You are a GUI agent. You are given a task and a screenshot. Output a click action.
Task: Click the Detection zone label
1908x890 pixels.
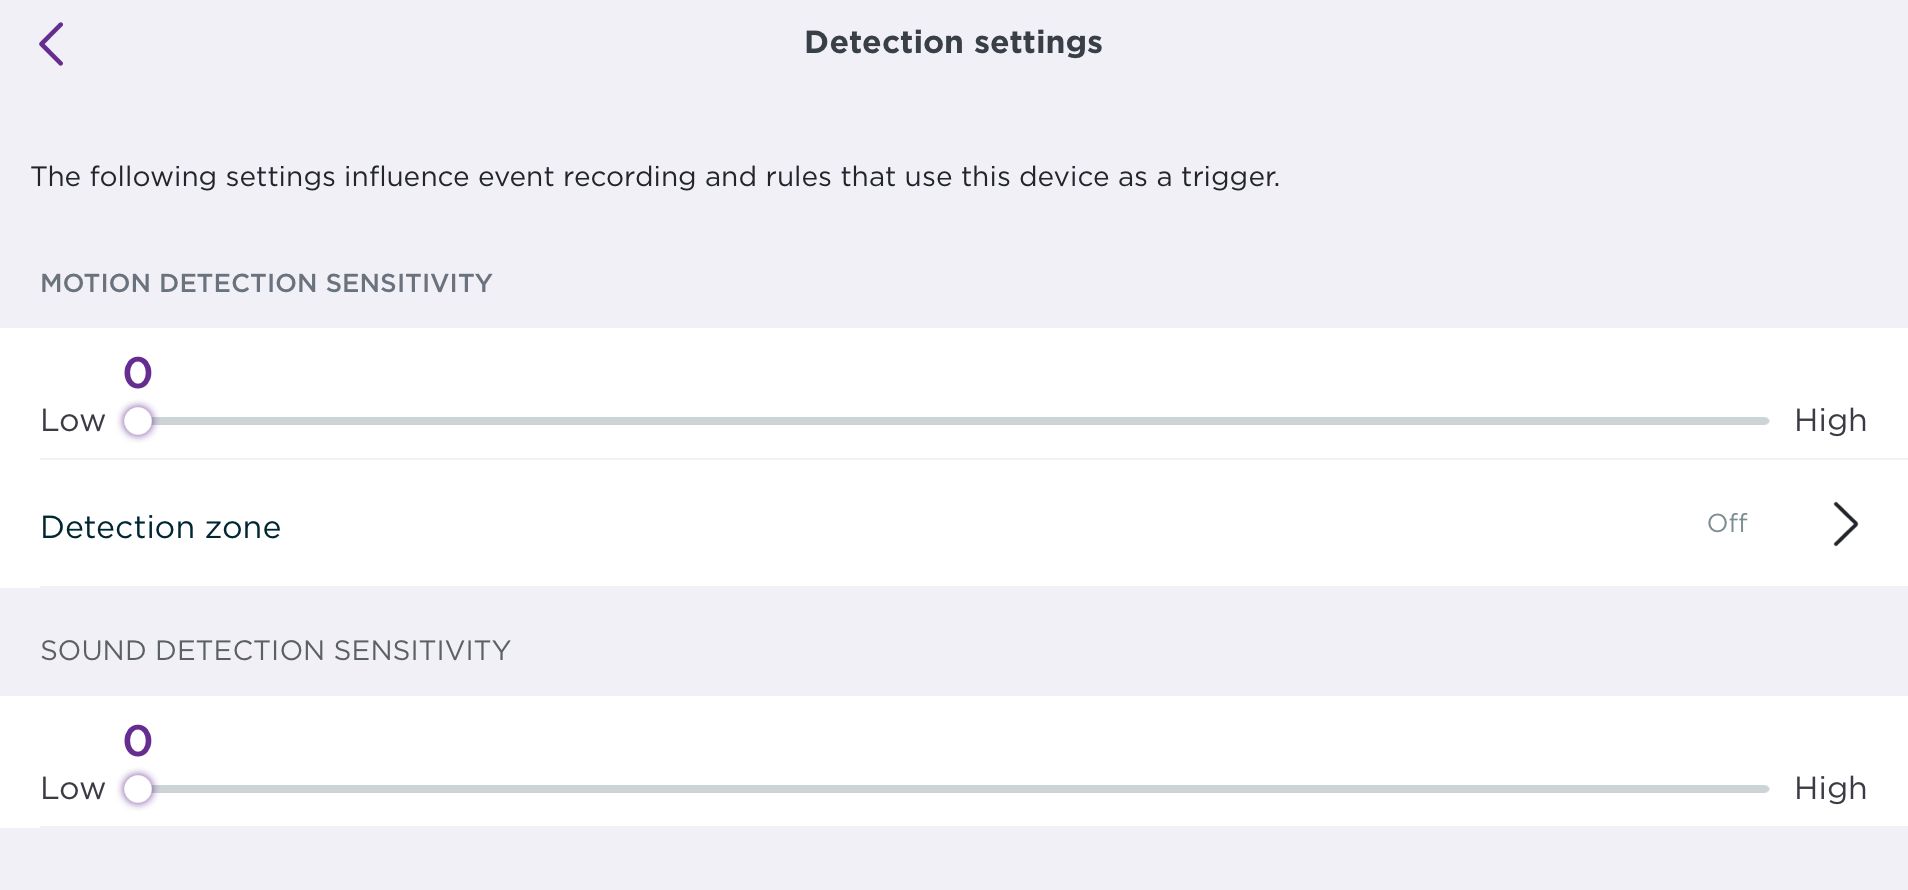coord(160,527)
